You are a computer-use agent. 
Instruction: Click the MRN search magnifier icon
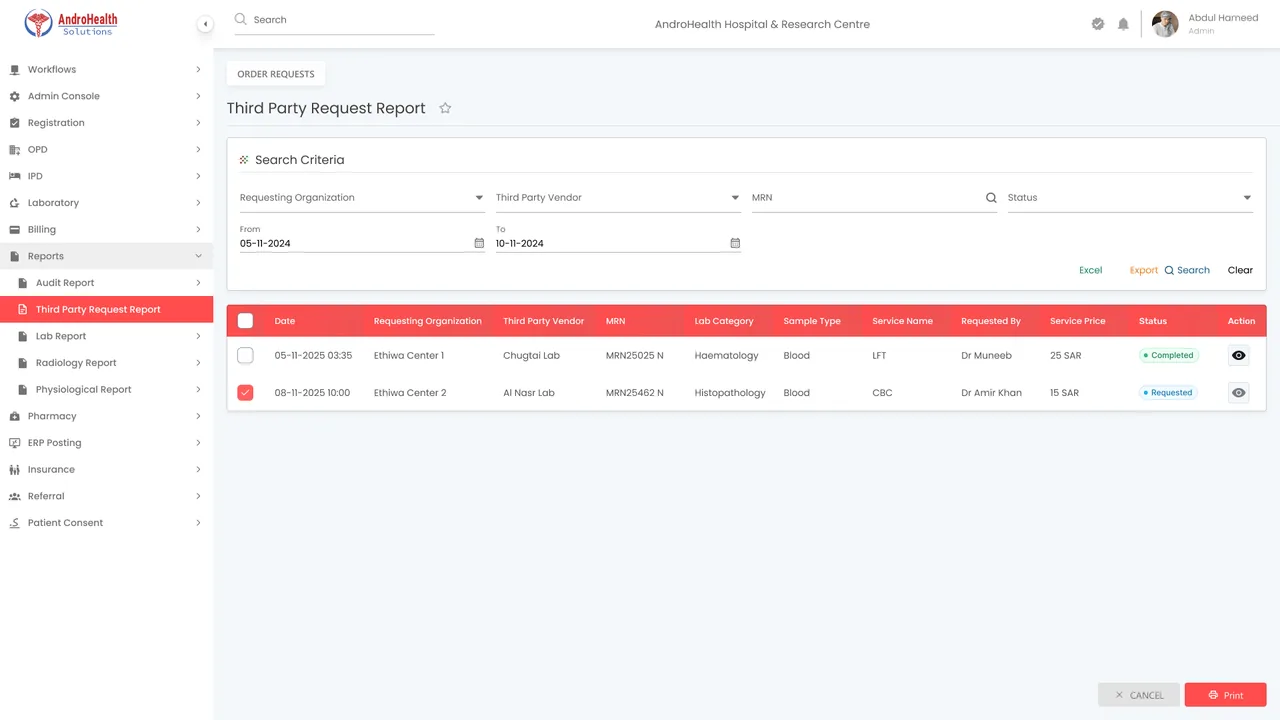[991, 198]
